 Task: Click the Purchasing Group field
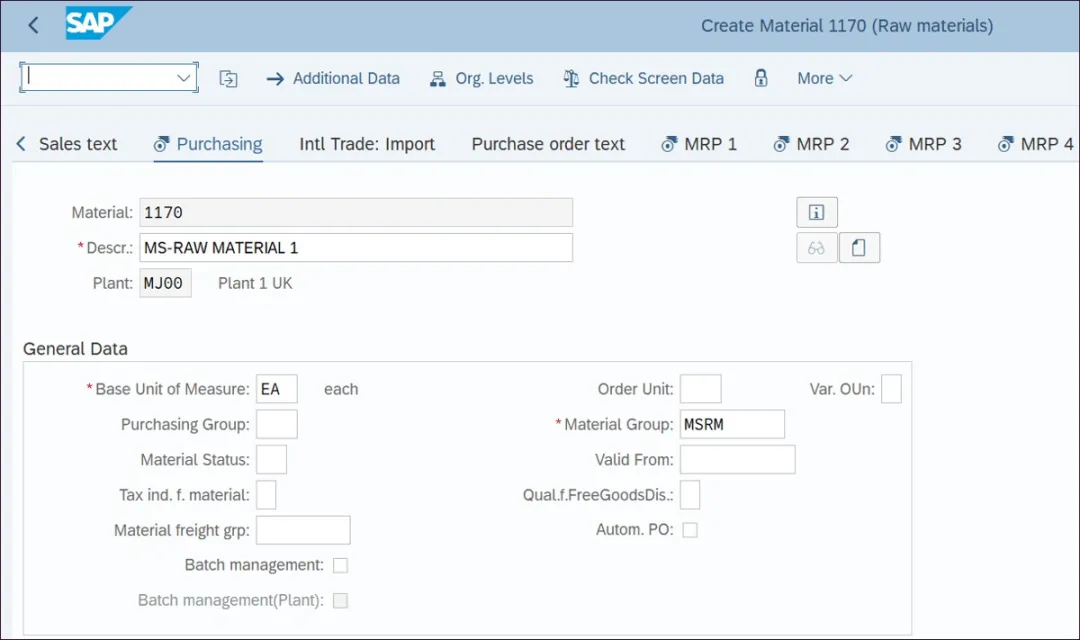277,424
